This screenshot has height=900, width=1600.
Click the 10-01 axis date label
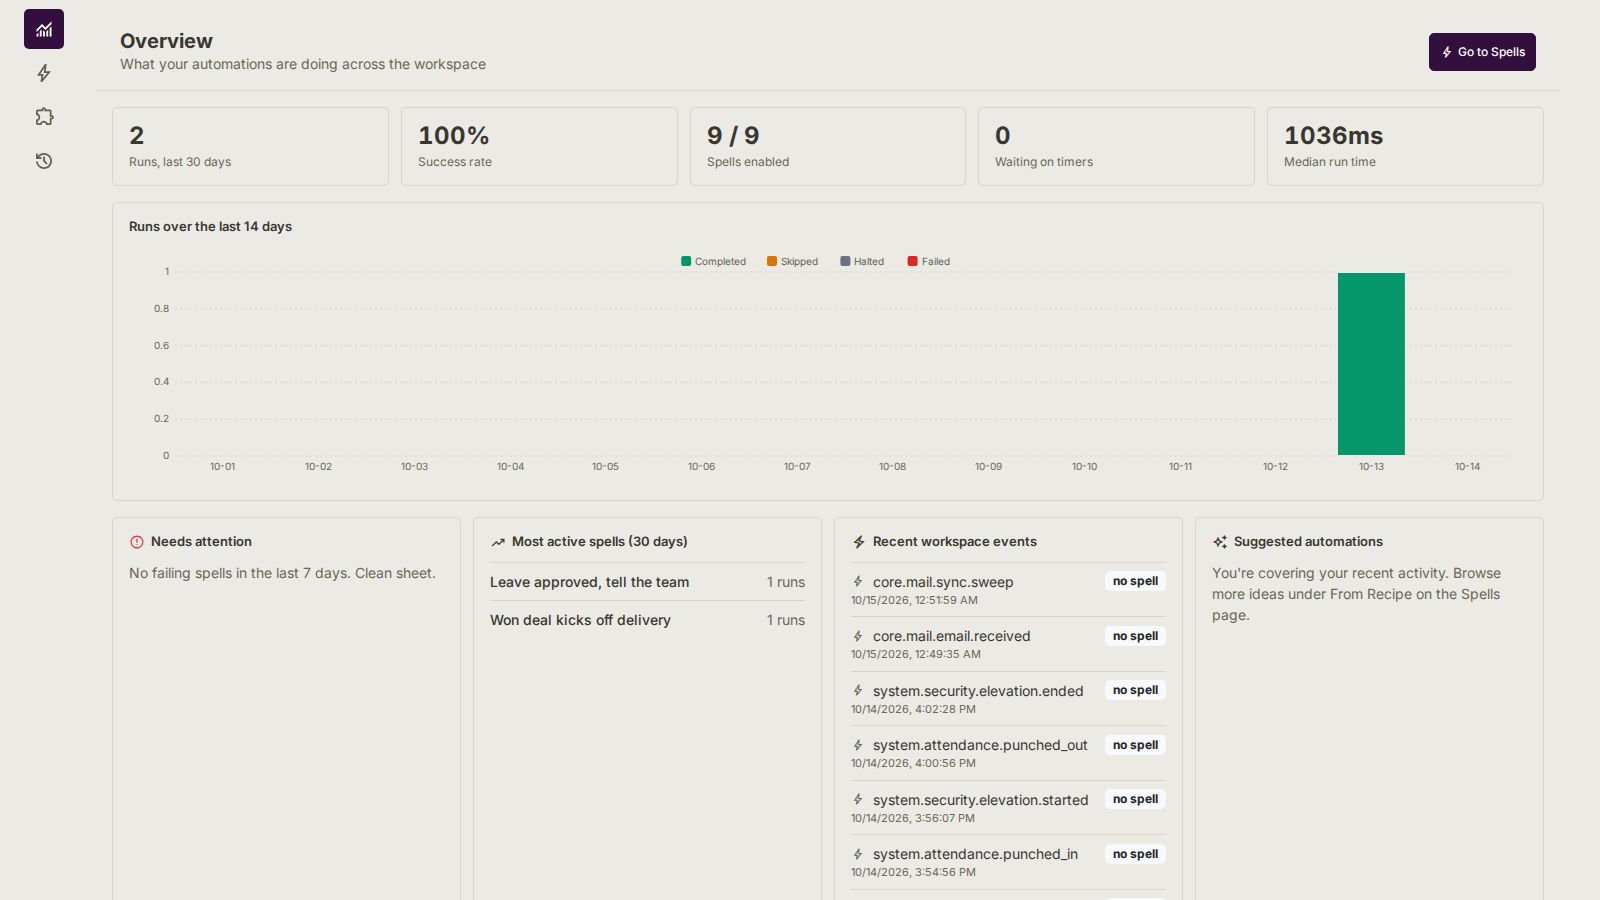pos(222,467)
